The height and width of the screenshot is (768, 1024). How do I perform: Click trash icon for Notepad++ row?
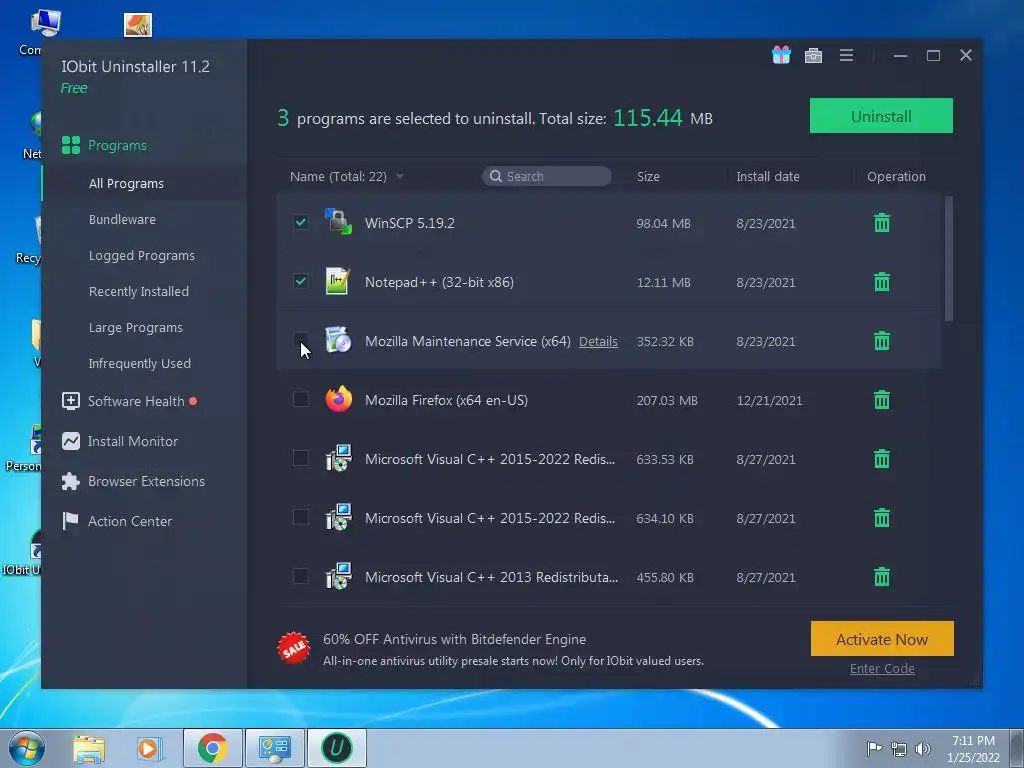click(x=882, y=282)
